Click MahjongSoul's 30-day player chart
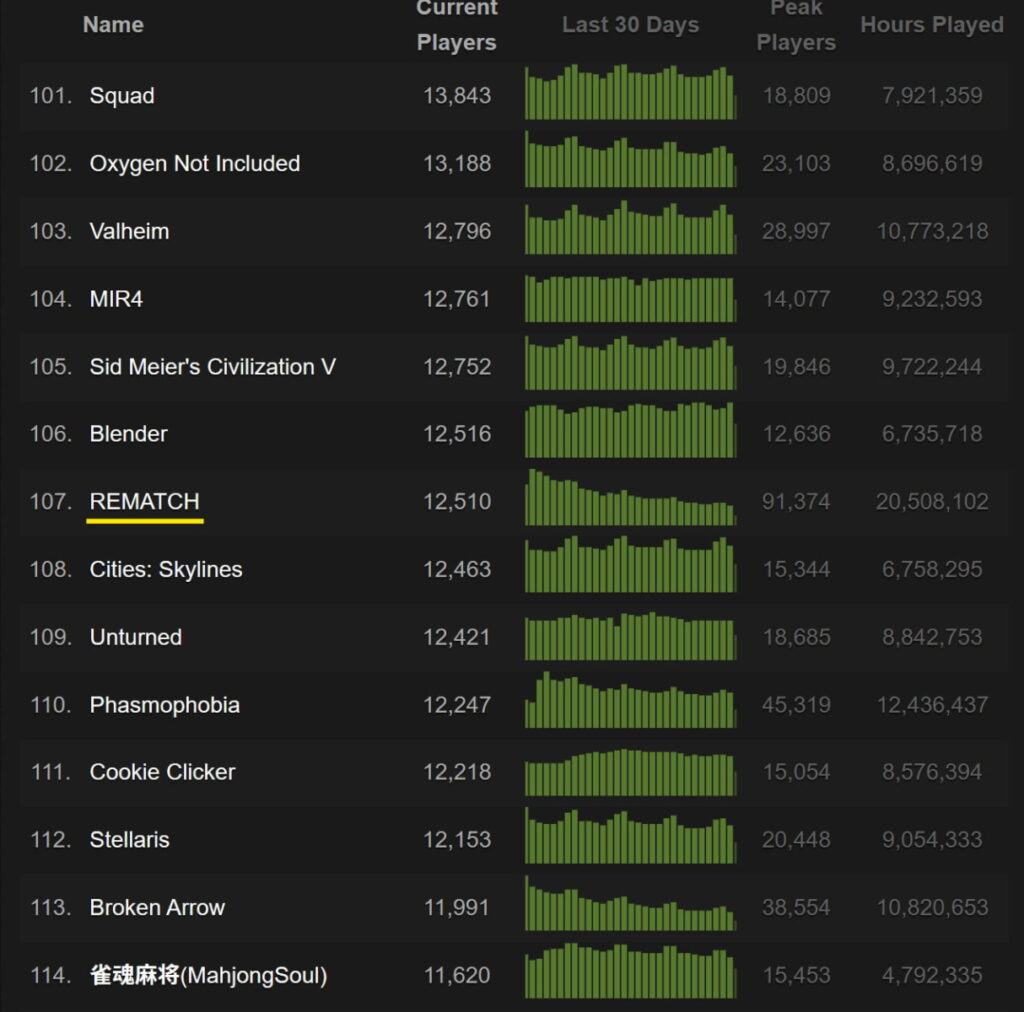 630,971
